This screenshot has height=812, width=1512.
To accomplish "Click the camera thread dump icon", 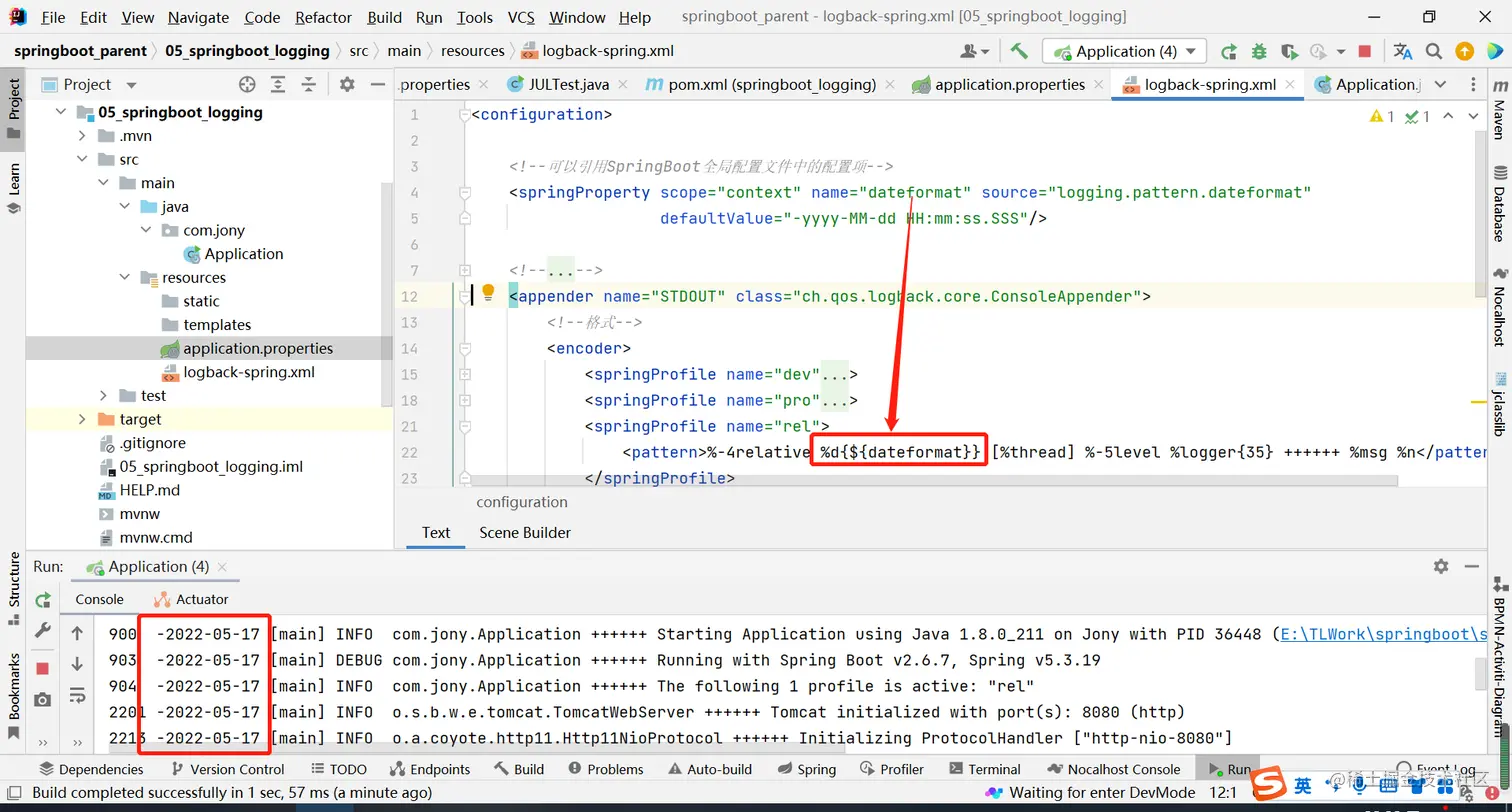I will [x=42, y=700].
